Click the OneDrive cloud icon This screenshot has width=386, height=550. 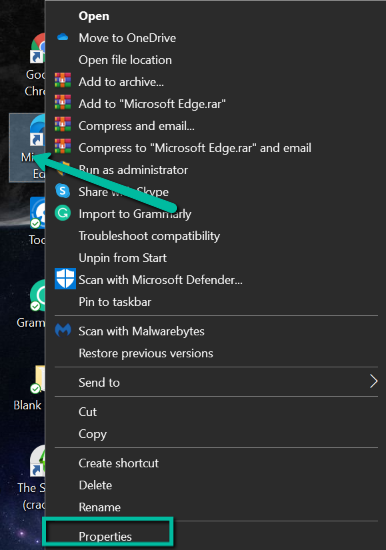[x=62, y=36]
